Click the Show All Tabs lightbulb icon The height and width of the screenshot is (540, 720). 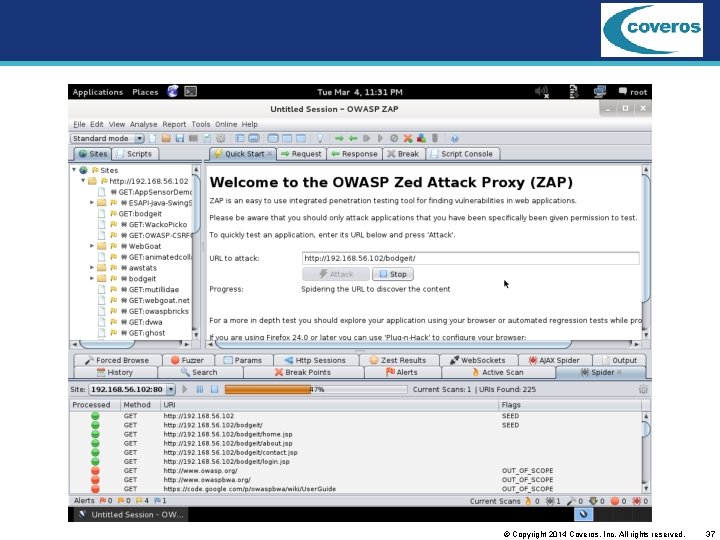click(x=320, y=138)
